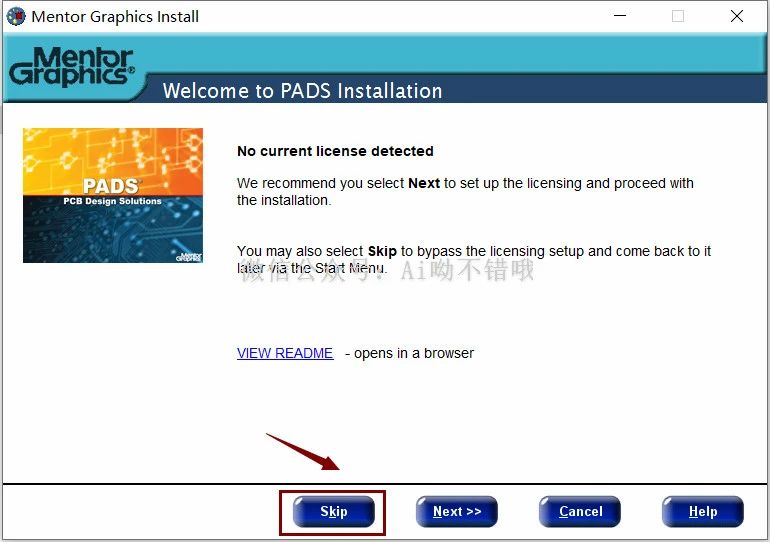
Task: Click the "No current license detected" heading
Action: 335,151
